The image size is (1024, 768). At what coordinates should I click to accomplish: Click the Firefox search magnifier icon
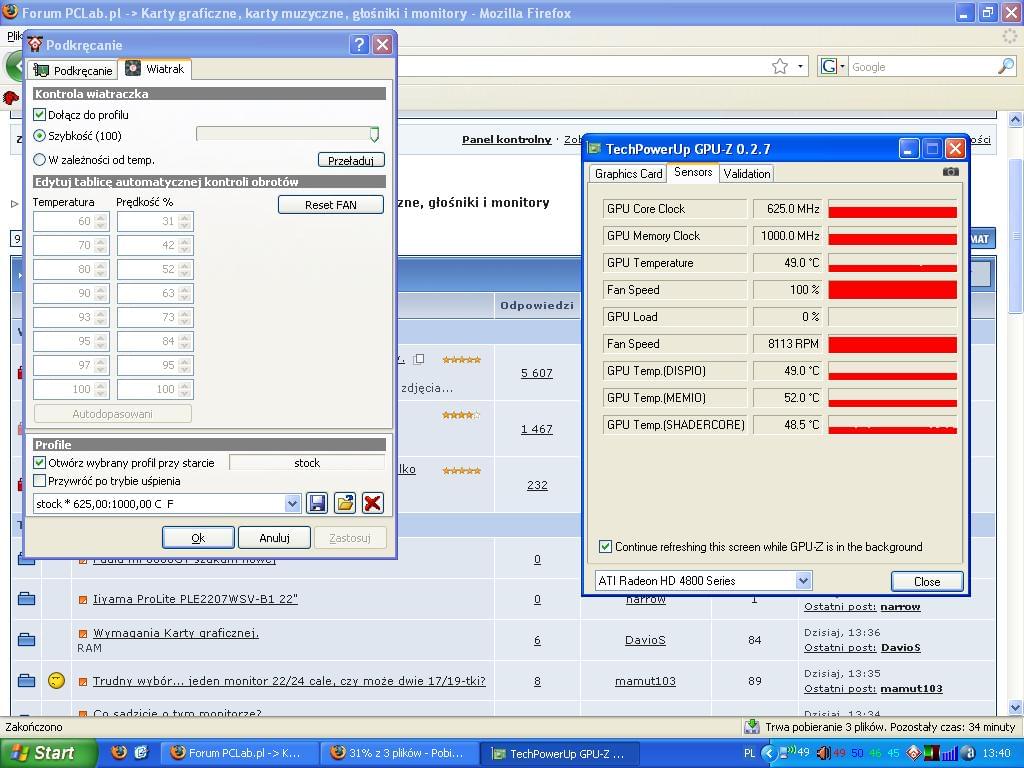tap(1005, 66)
